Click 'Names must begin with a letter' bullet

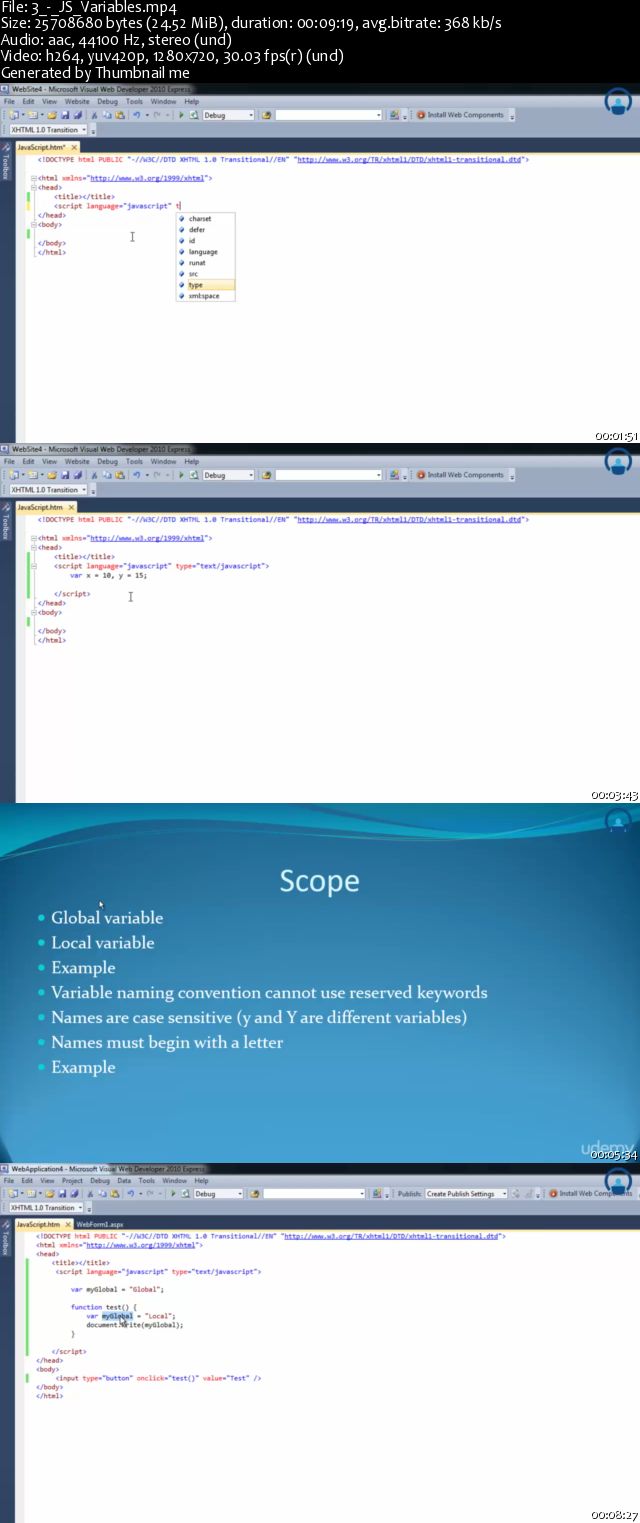point(167,1042)
